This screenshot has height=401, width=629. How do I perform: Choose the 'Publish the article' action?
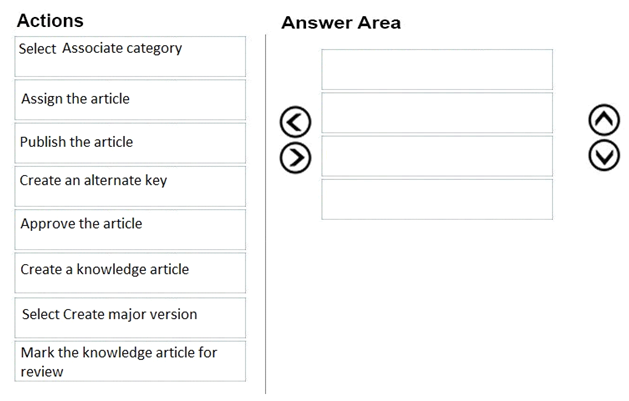(130, 143)
